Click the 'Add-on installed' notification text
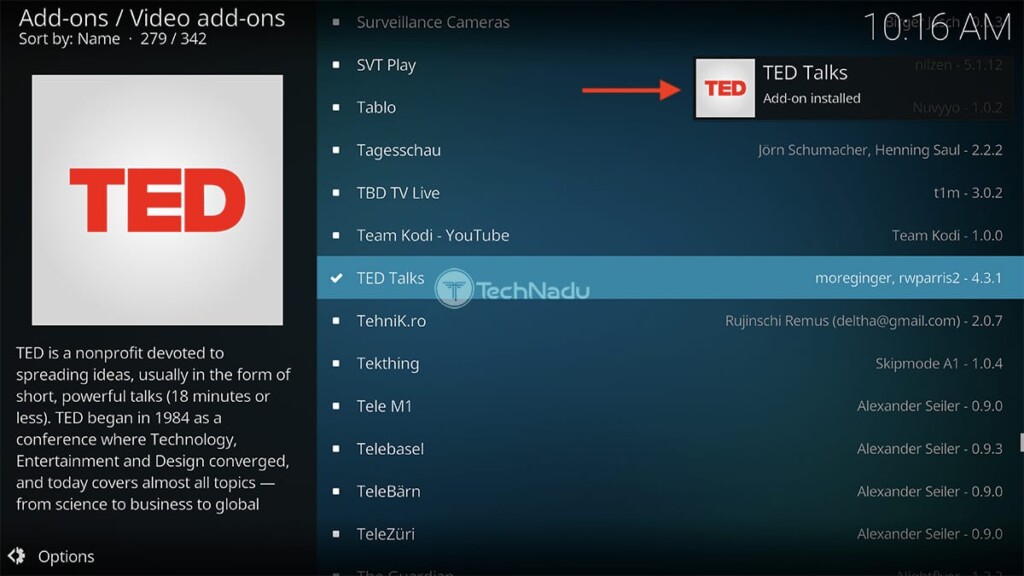 (x=812, y=99)
